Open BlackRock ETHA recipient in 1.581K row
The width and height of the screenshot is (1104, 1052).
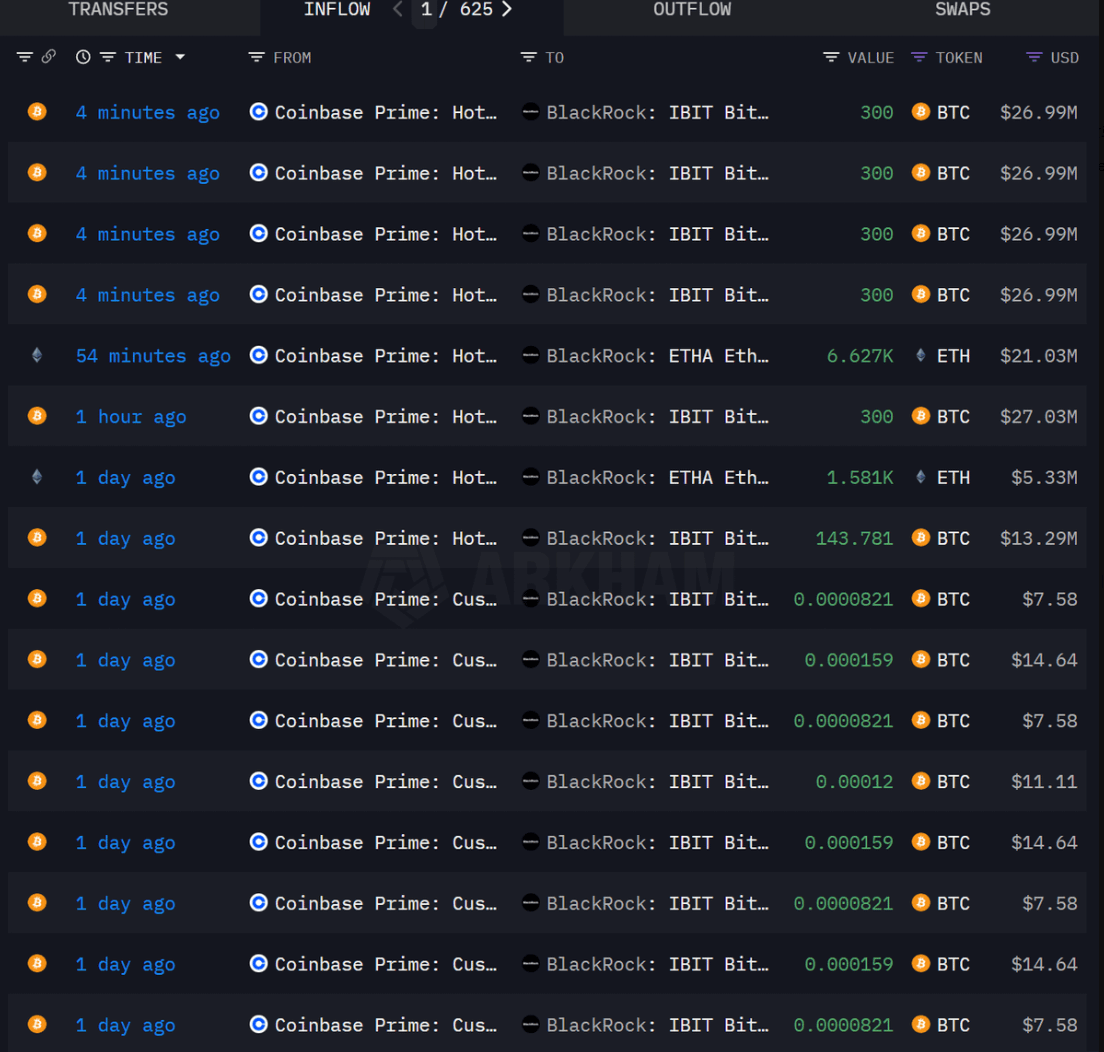pos(658,478)
